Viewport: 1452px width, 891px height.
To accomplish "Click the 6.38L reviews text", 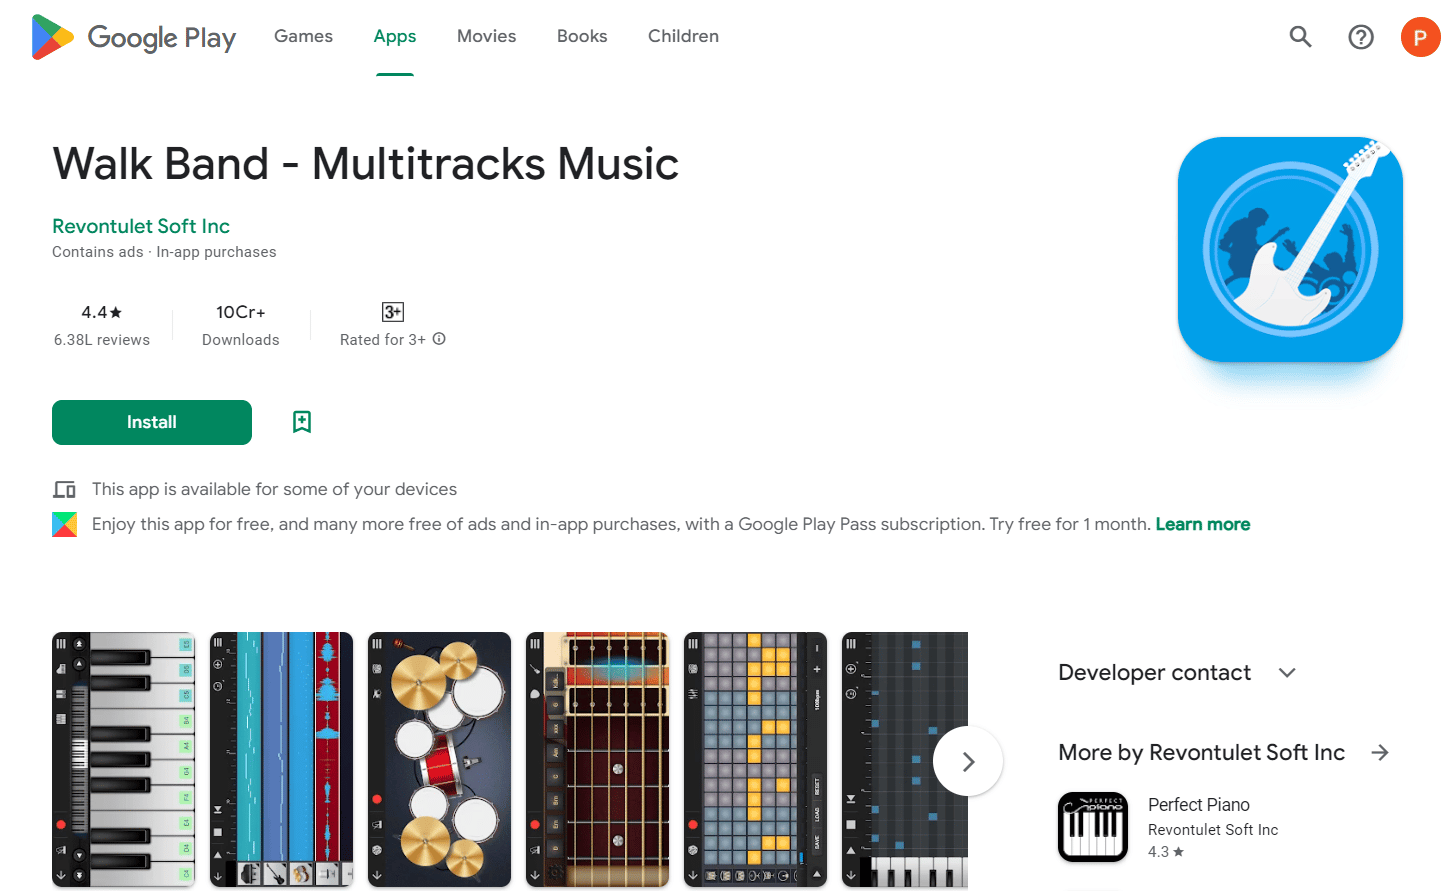I will pos(102,340).
